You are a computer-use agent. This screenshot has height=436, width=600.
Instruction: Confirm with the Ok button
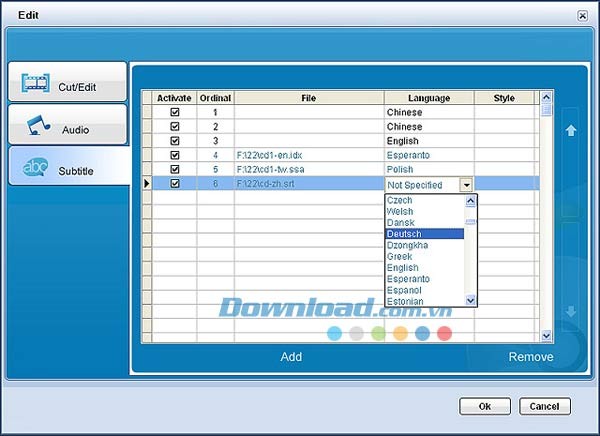tap(485, 406)
